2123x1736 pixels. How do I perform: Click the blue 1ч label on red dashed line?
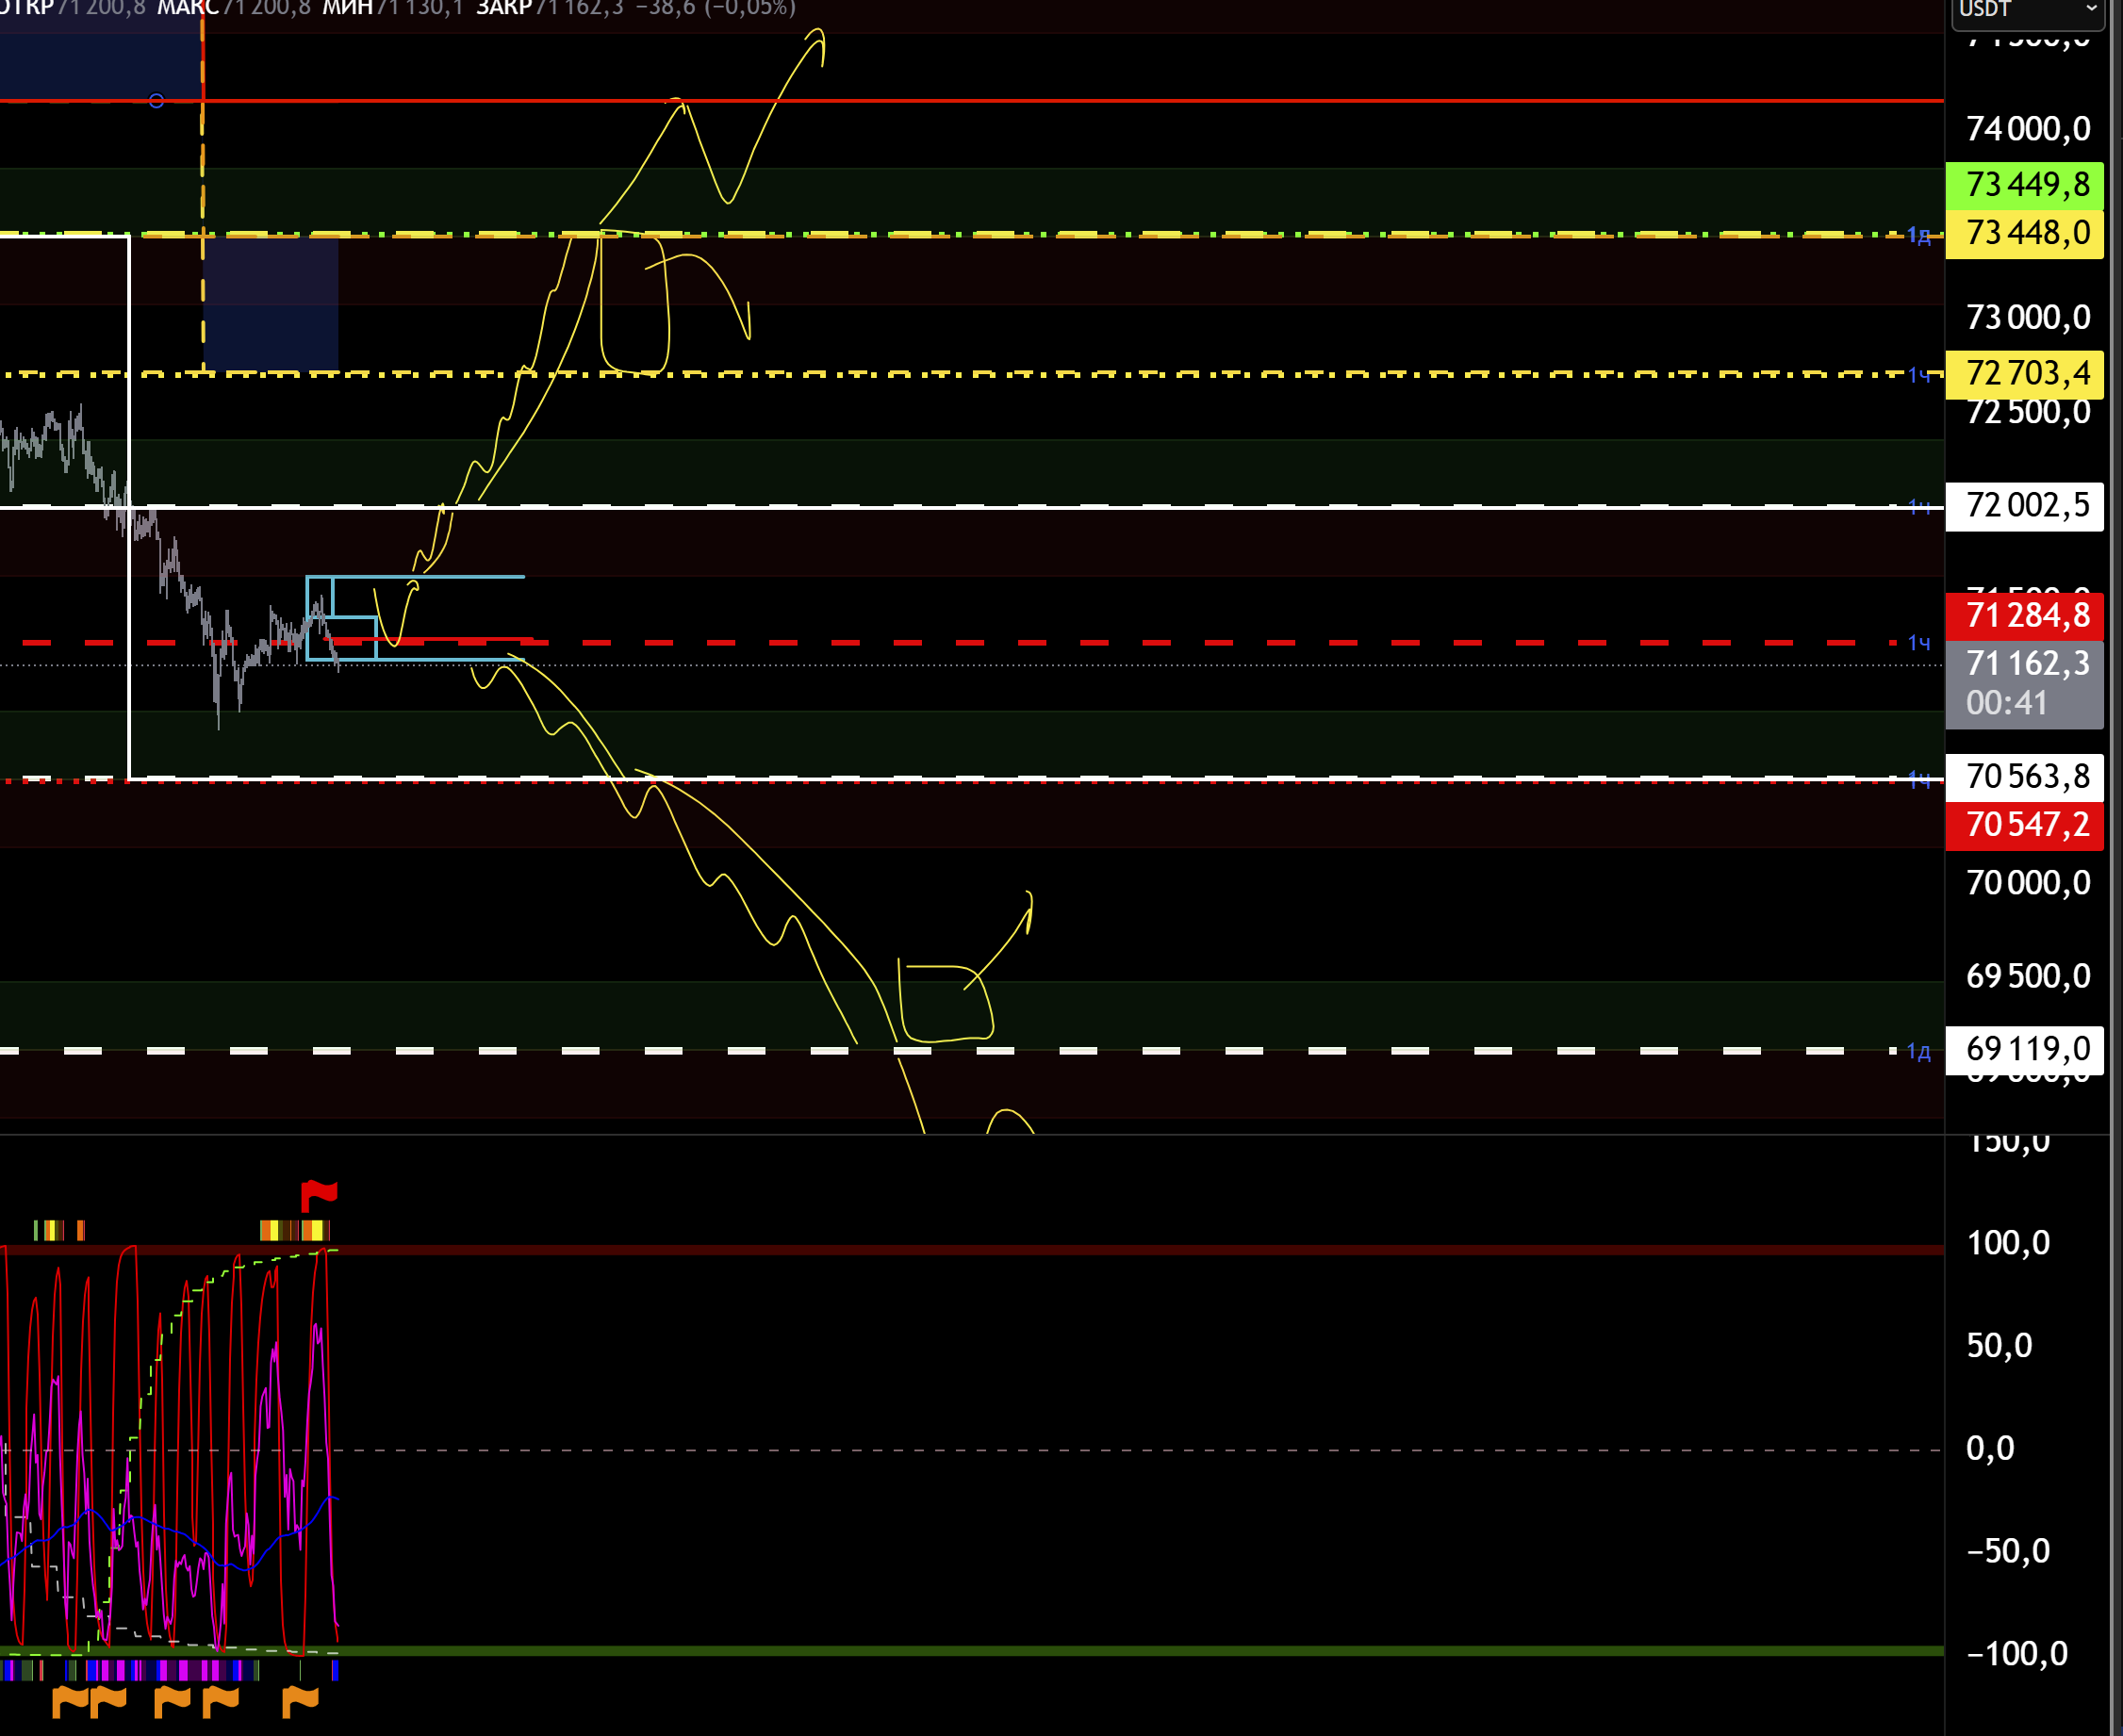[1918, 643]
